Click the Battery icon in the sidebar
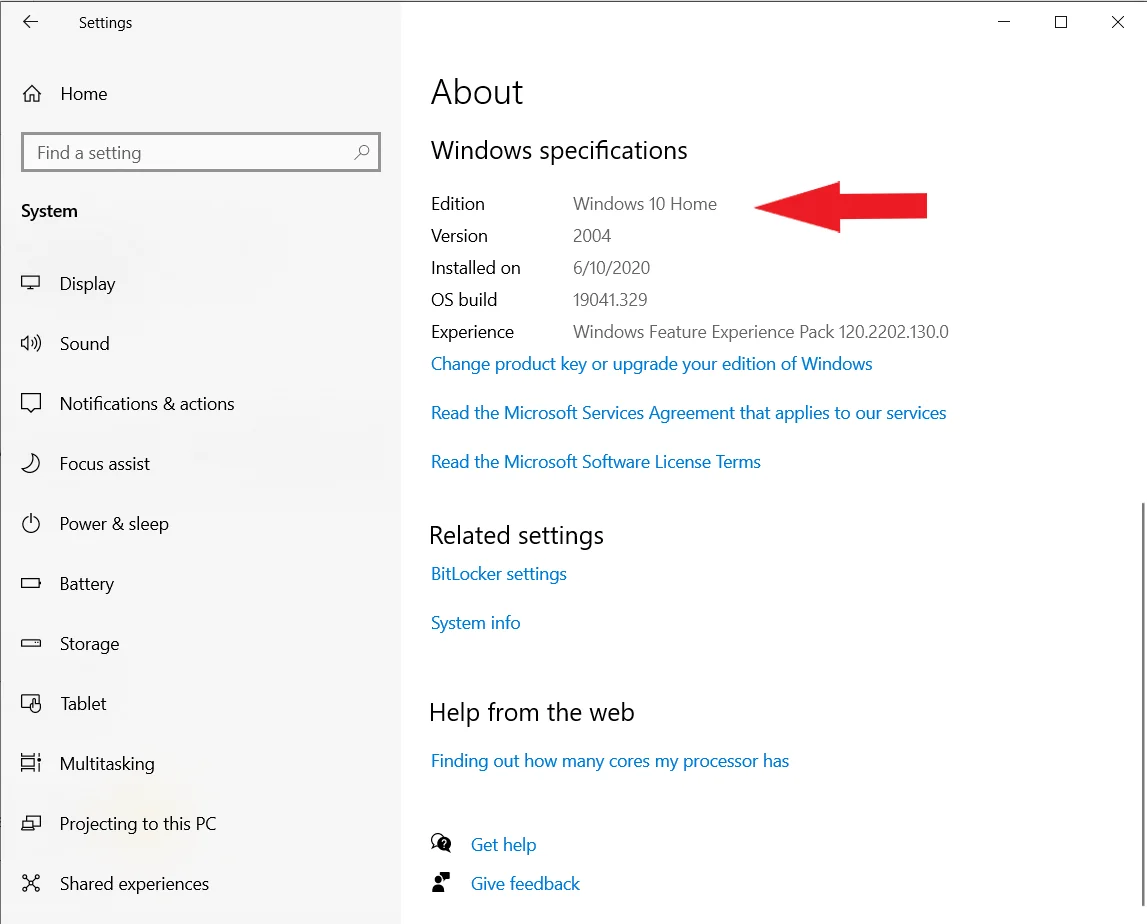The image size is (1147, 924). (x=31, y=583)
